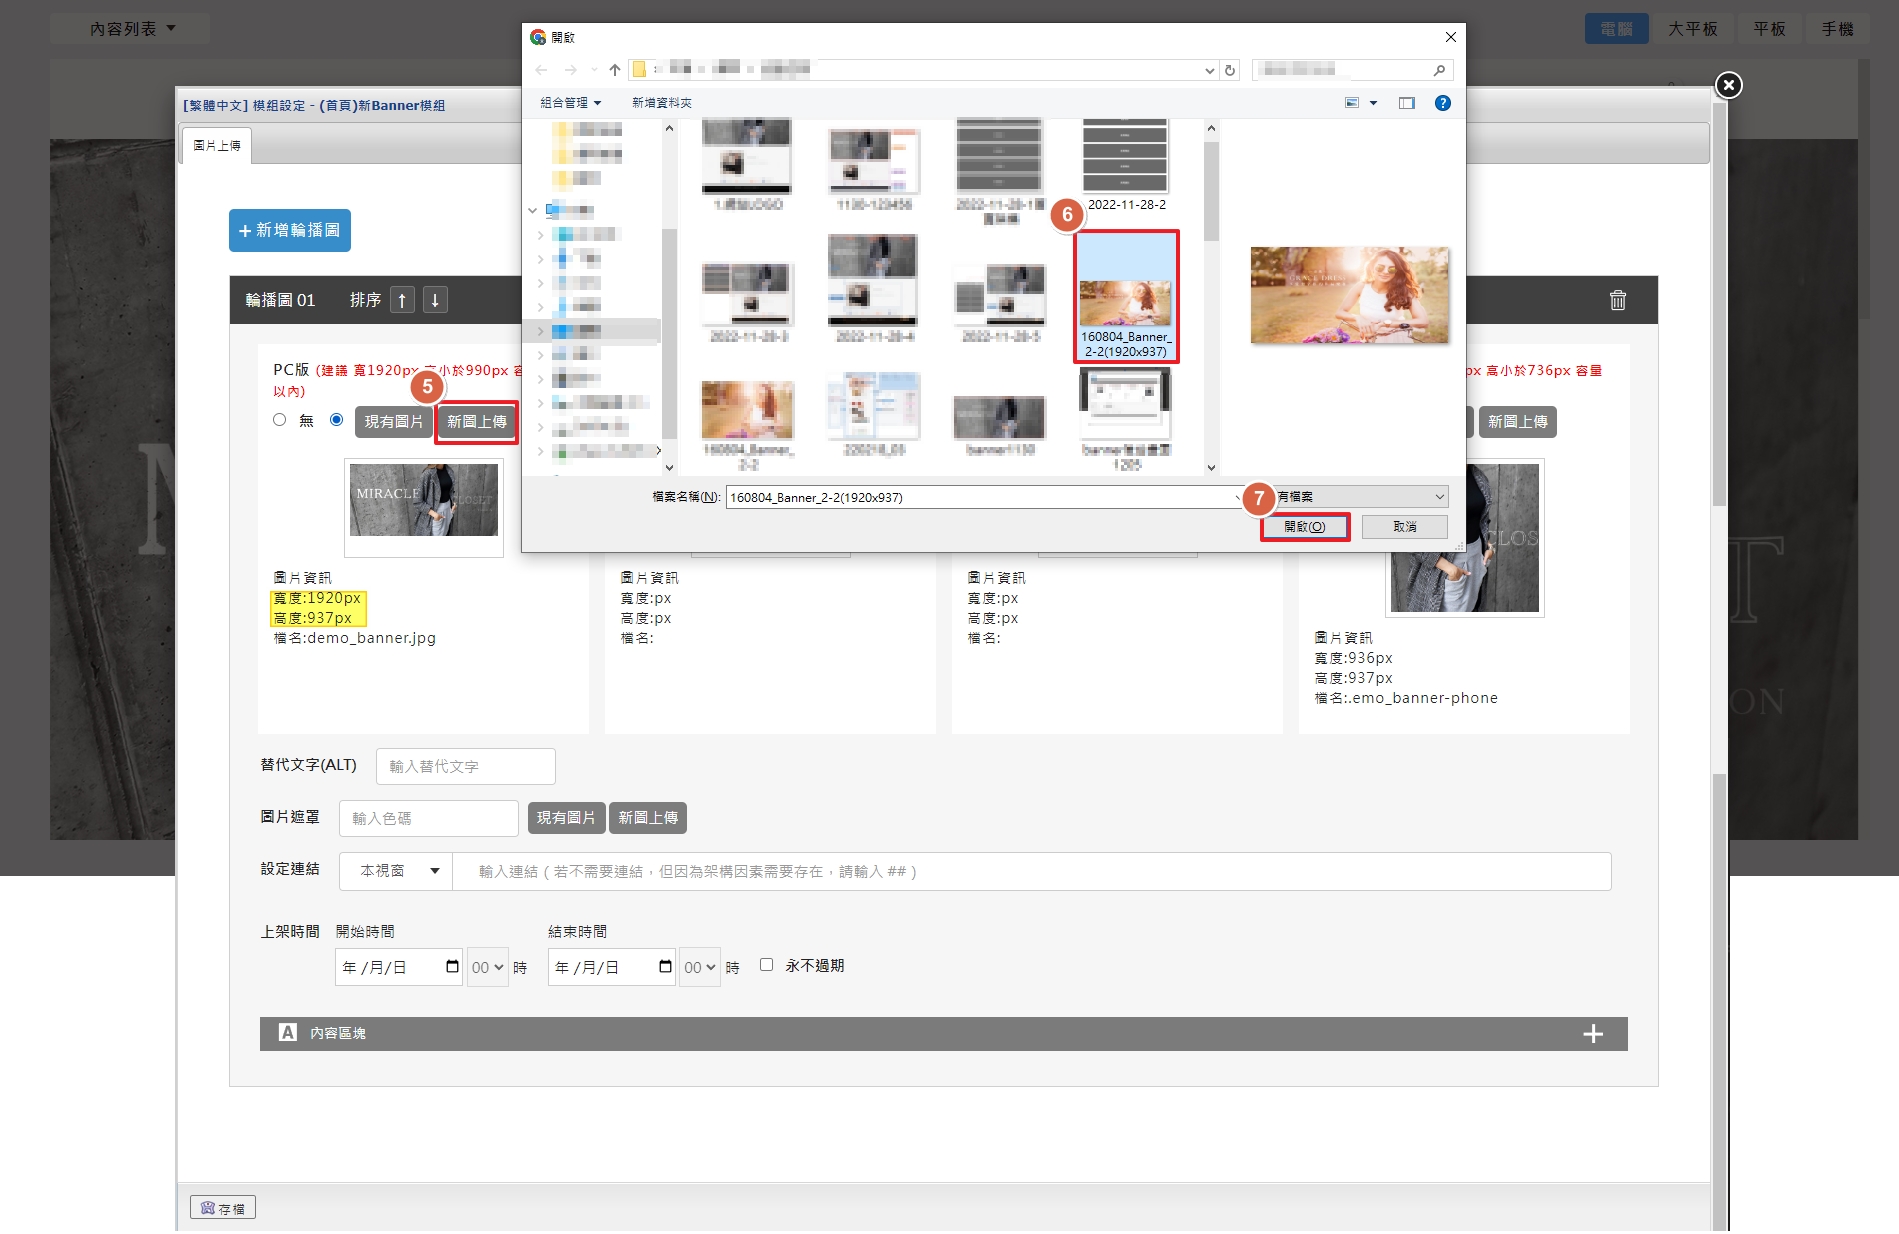
Task: Select the '無' radio option
Action: tap(280, 420)
